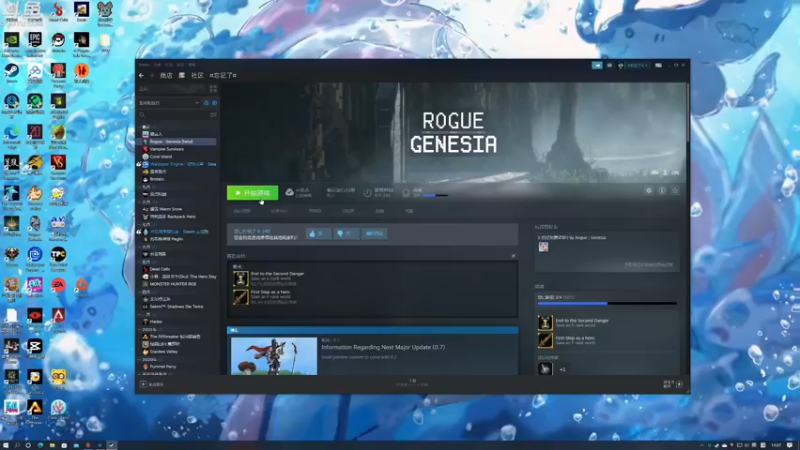This screenshot has height=450, width=800.
Task: Open advanced filter icon beside search
Action: point(213,115)
